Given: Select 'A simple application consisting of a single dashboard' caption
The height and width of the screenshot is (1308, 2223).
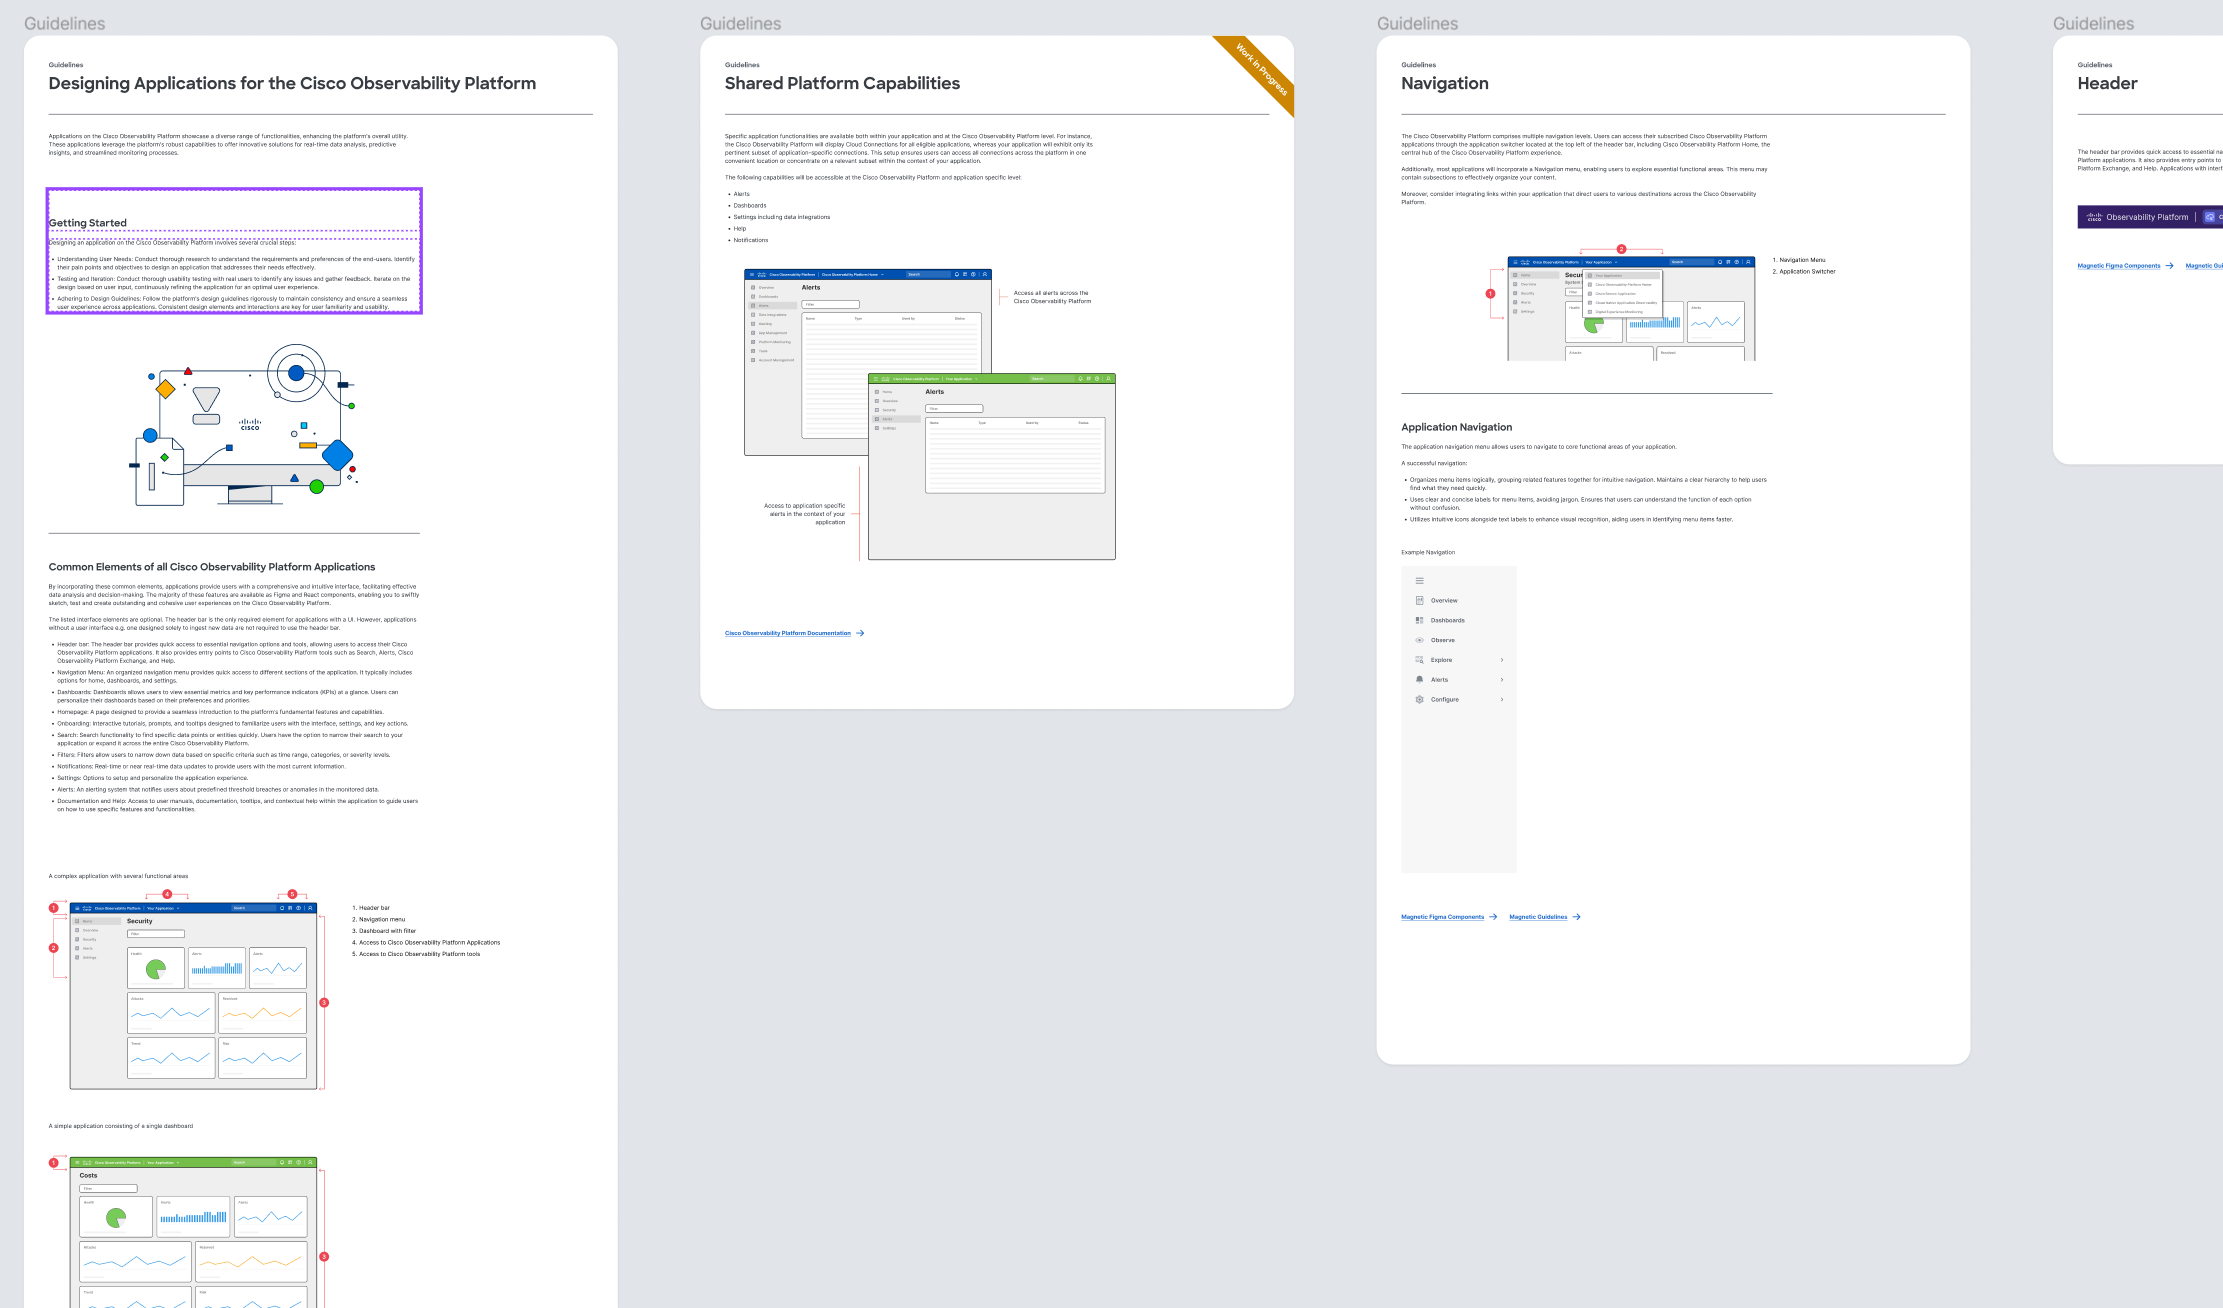Looking at the screenshot, I should pos(121,1126).
